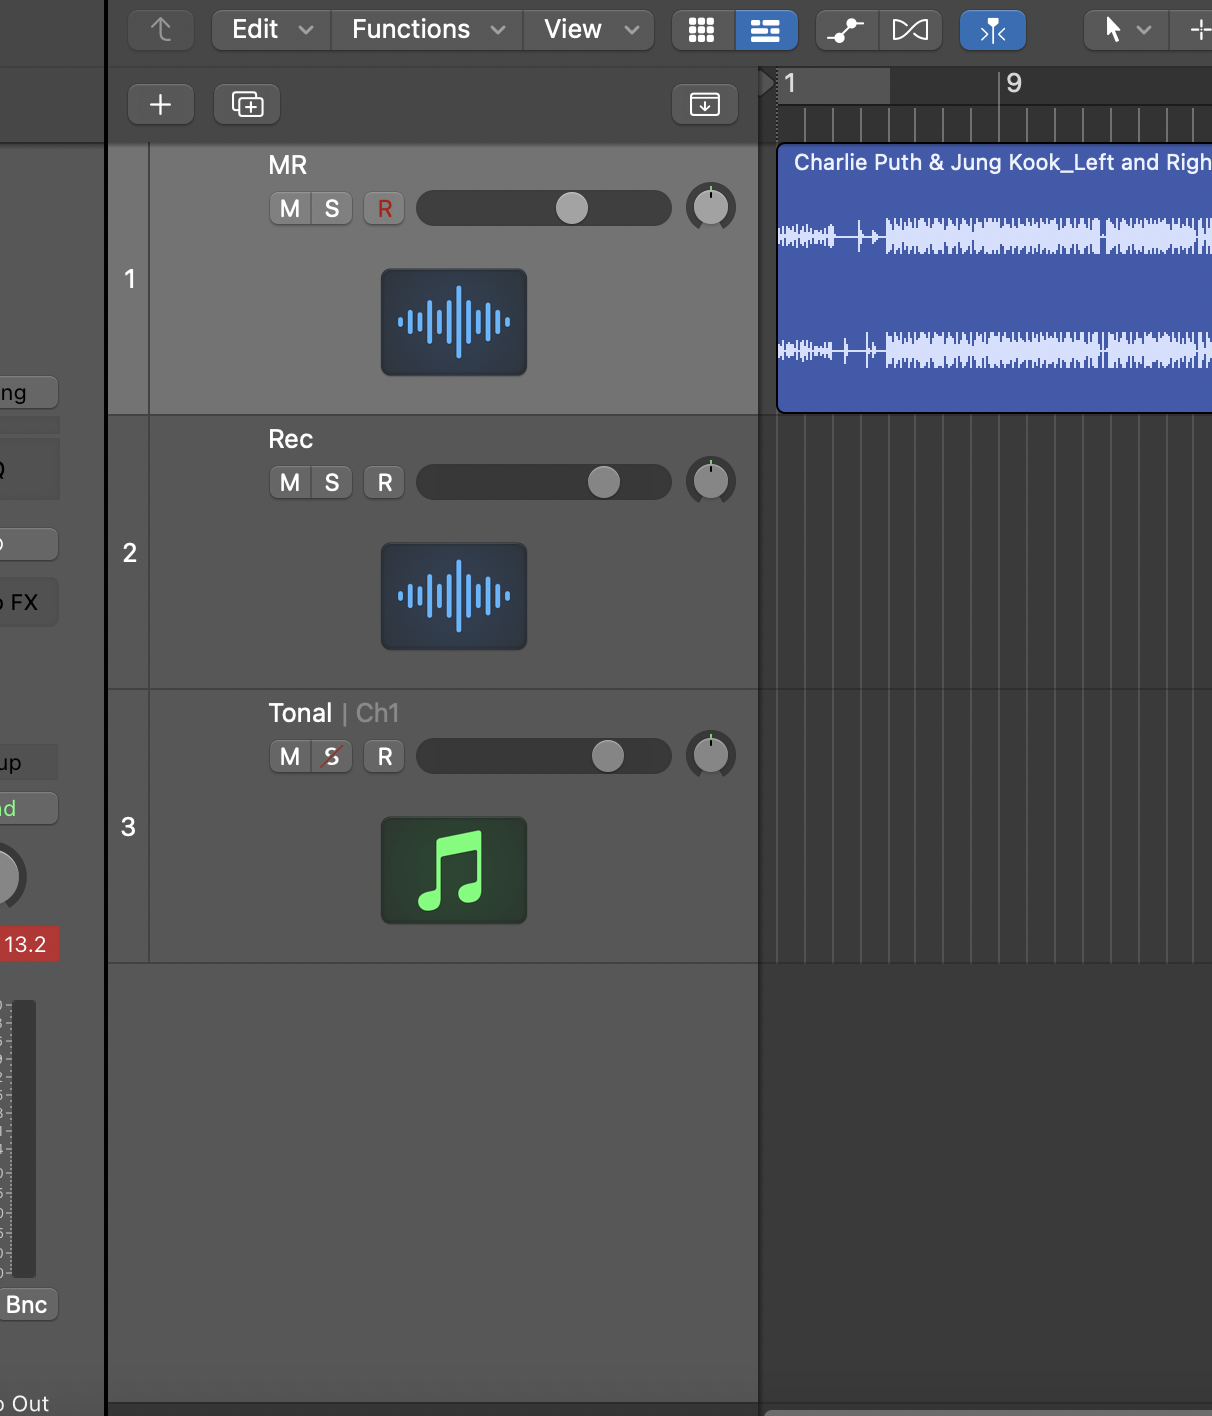
Task: Click the catch playhead icon
Action: [992, 30]
